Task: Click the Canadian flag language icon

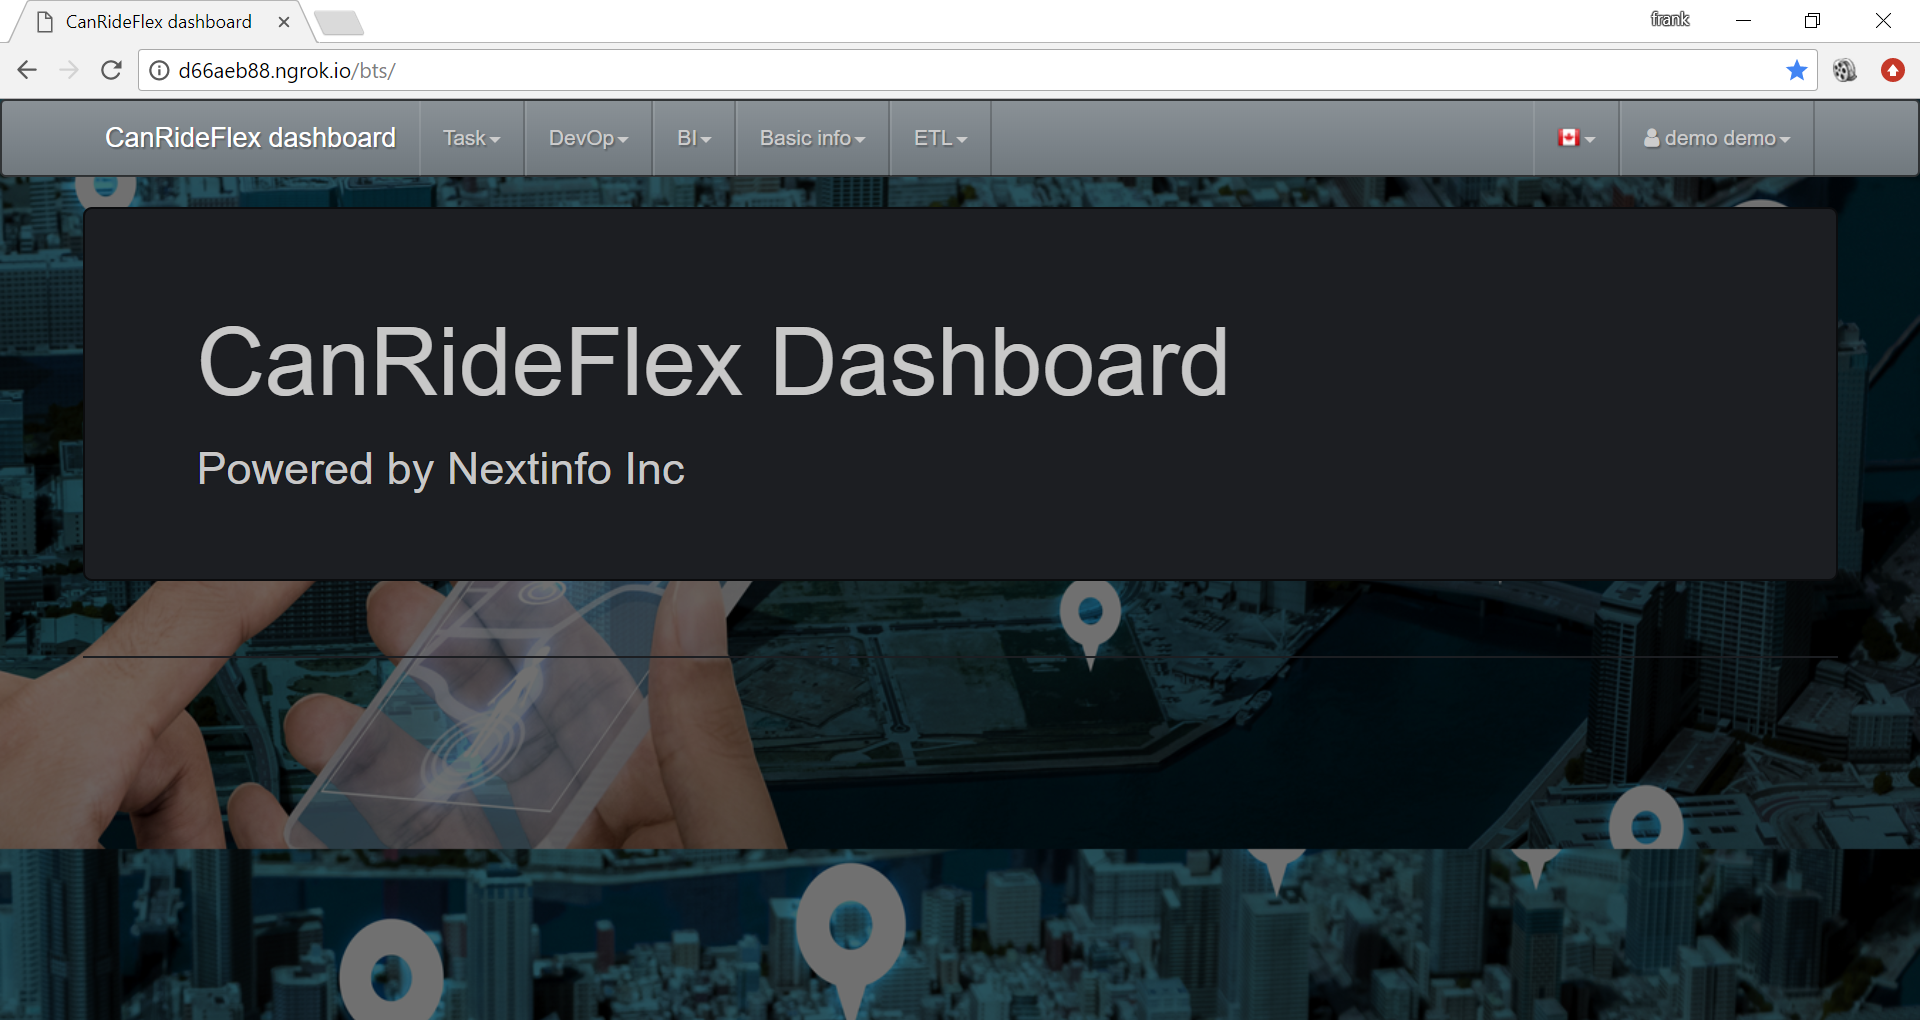Action: tap(1576, 138)
